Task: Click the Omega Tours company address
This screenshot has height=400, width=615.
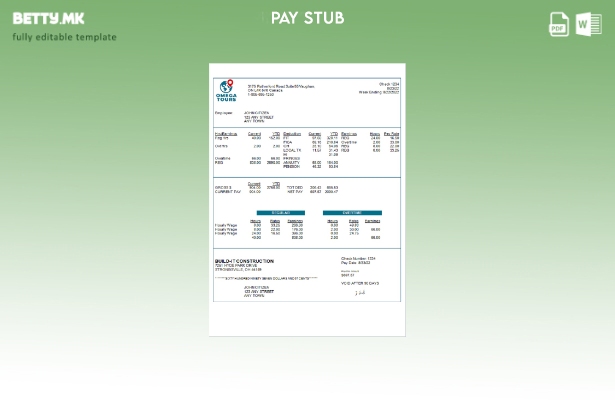Action: [281, 88]
